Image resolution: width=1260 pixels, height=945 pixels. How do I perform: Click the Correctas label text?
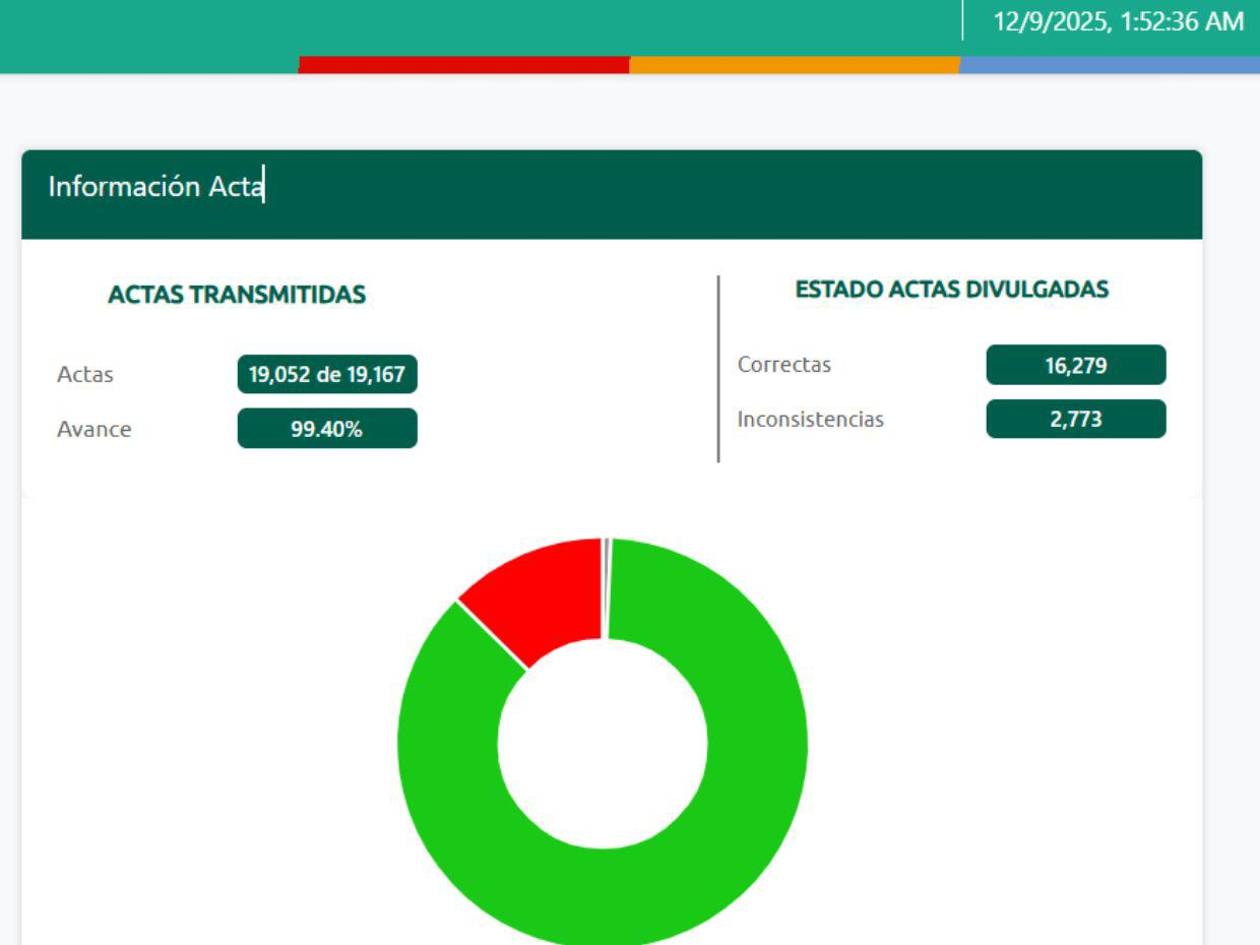pos(784,365)
